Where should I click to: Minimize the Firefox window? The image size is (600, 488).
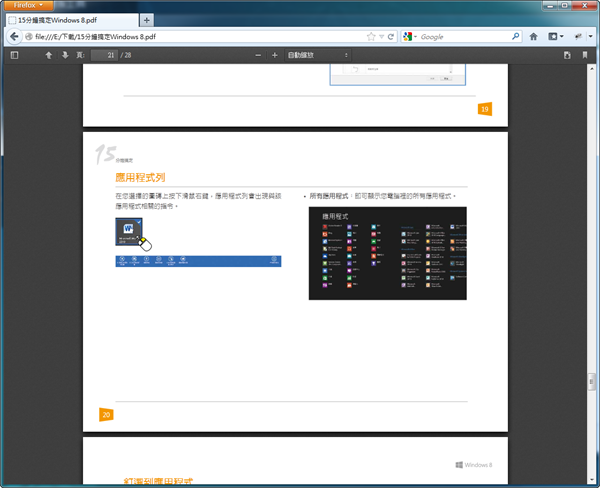point(550,5)
